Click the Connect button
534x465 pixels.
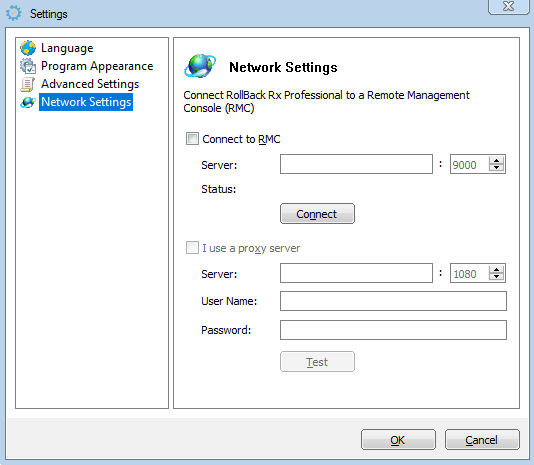click(317, 214)
